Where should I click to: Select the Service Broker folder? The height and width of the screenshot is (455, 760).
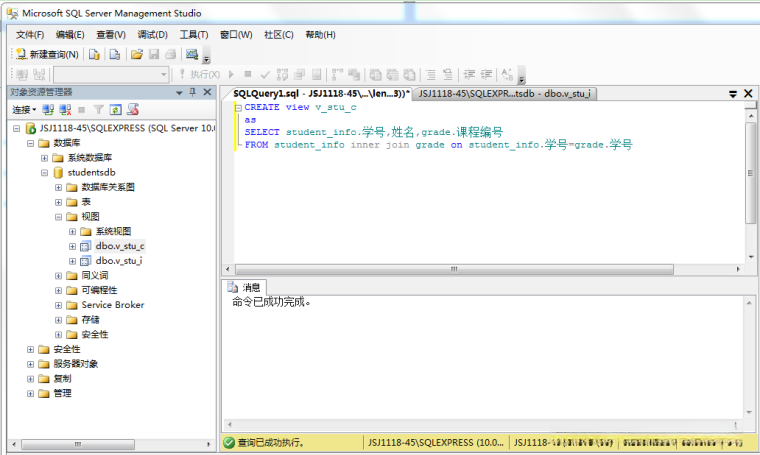pyautogui.click(x=112, y=305)
